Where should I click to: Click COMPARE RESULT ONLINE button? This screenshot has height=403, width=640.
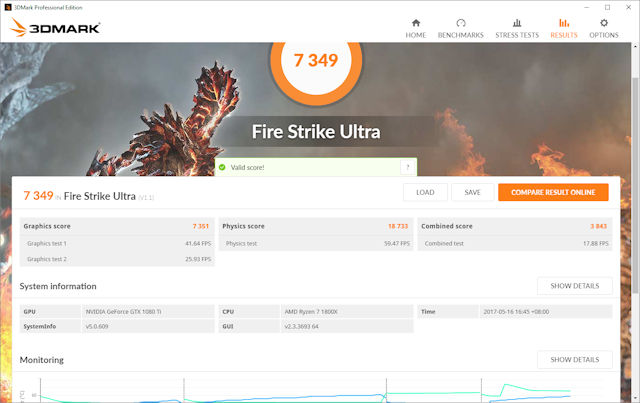[x=553, y=192]
